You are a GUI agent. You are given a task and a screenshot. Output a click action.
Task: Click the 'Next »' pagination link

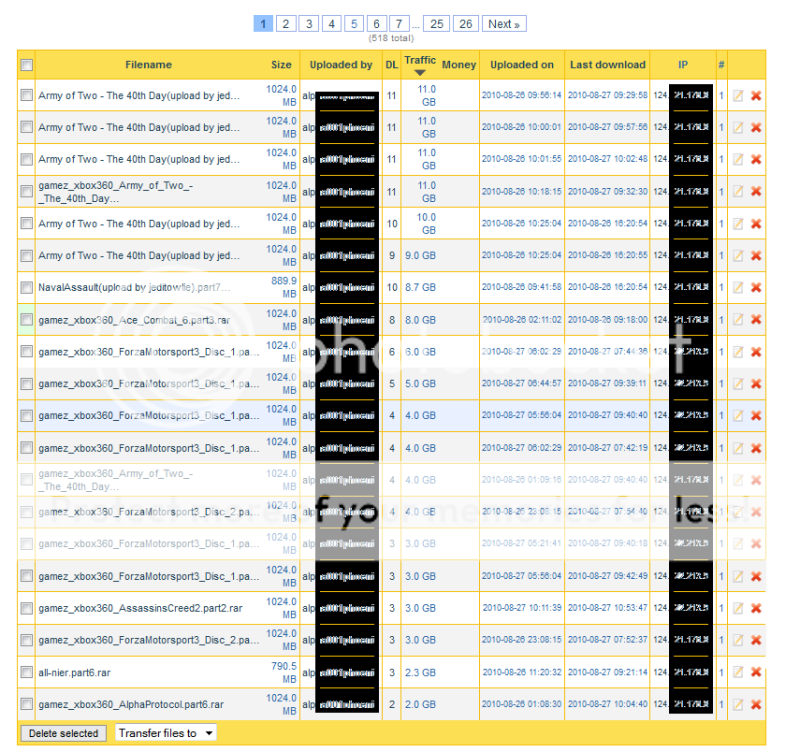(x=504, y=24)
